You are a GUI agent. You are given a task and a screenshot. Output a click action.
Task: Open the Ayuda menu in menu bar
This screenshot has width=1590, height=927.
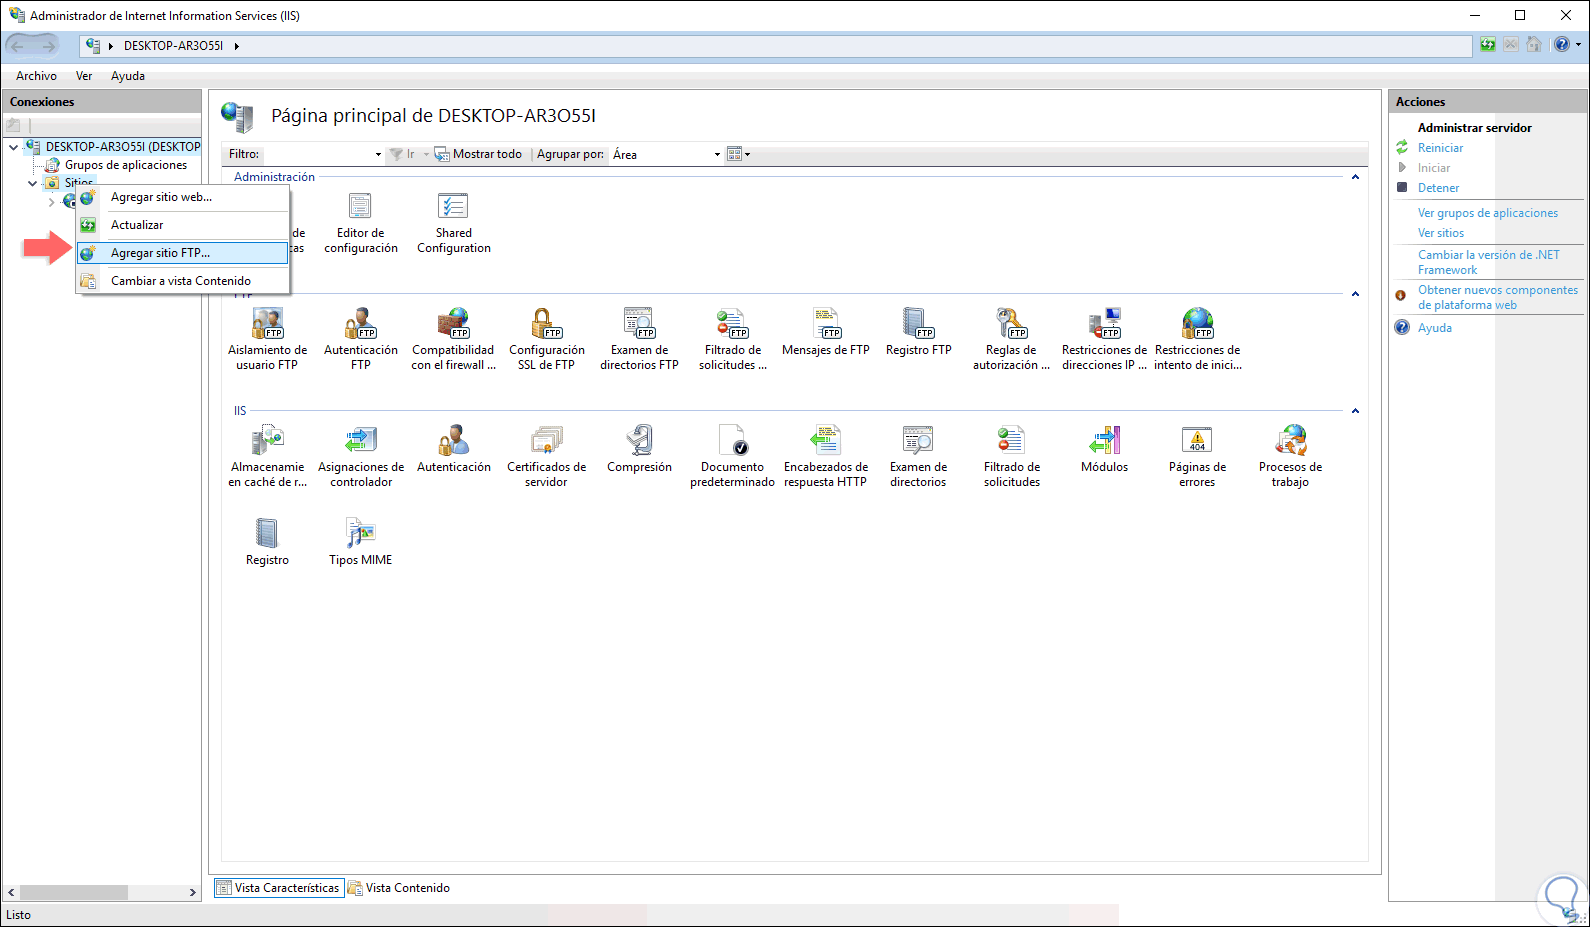pos(128,76)
